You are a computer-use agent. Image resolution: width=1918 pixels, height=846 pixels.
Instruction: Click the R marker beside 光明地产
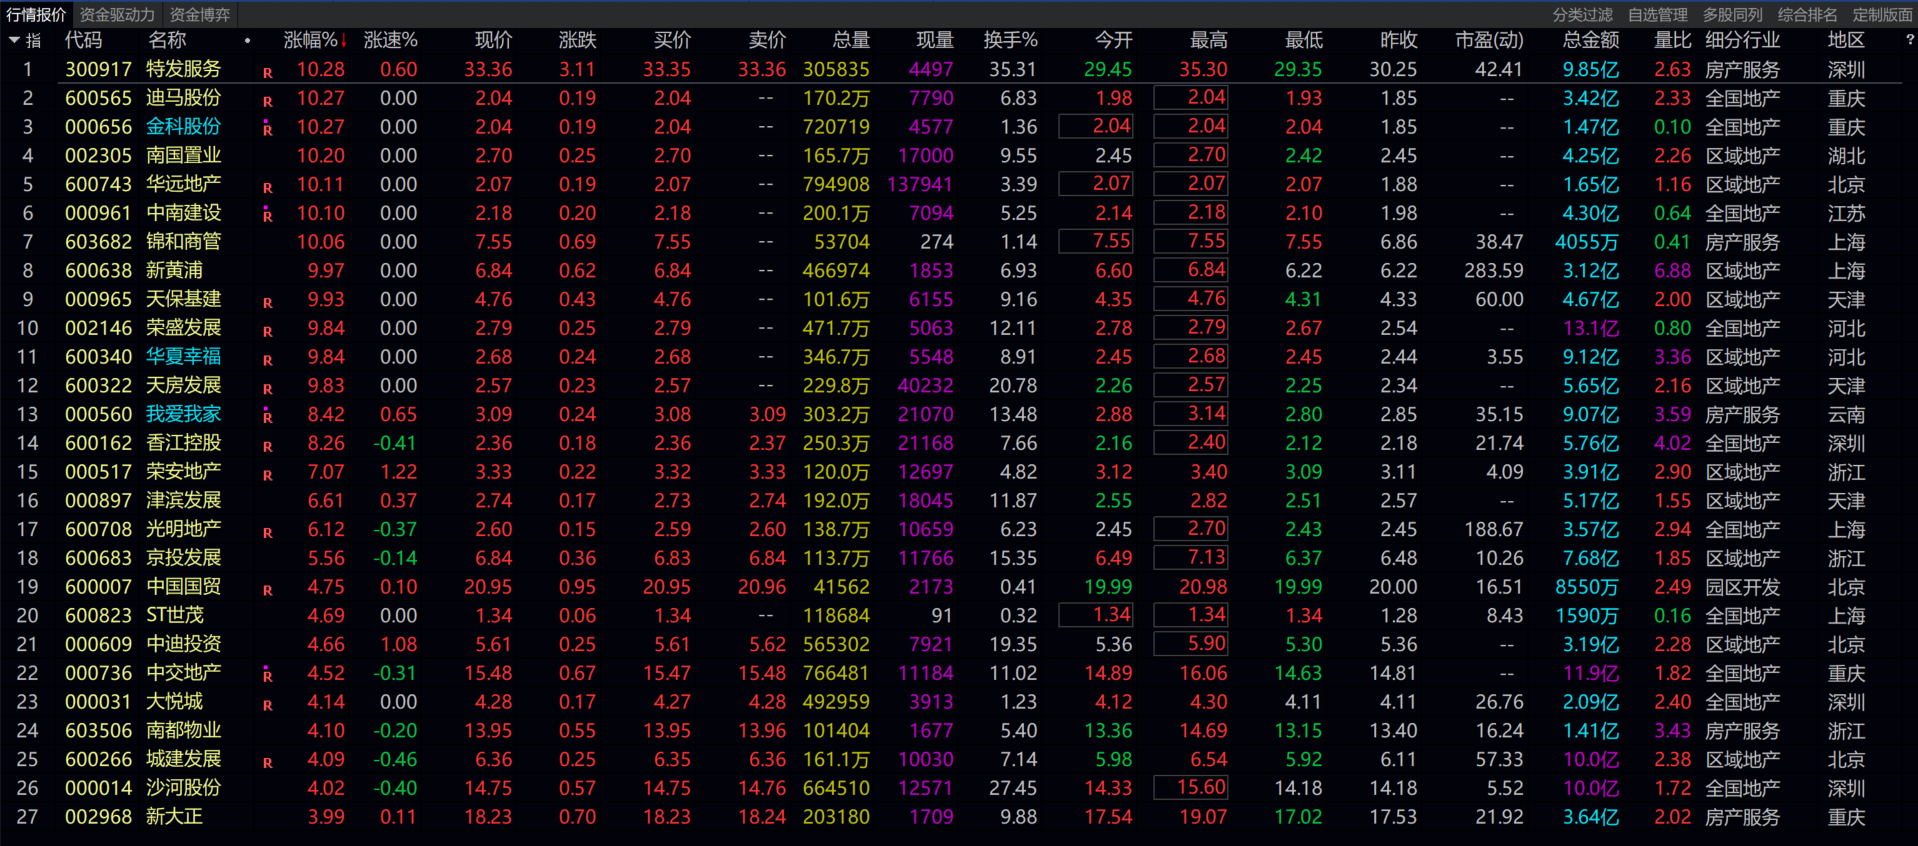click(x=267, y=533)
